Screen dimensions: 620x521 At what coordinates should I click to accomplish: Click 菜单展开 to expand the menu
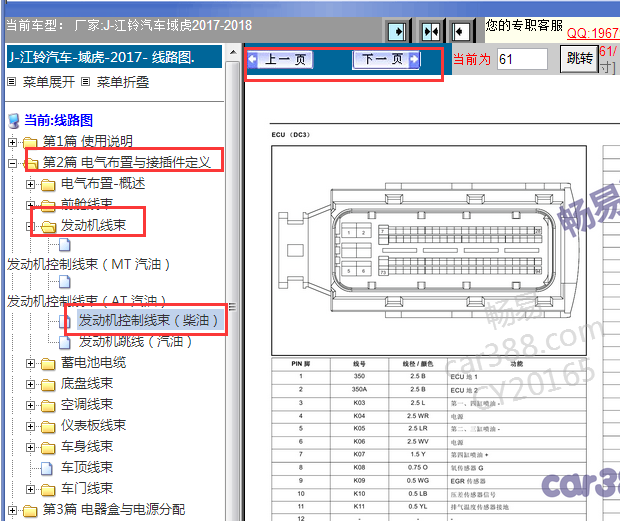click(48, 82)
